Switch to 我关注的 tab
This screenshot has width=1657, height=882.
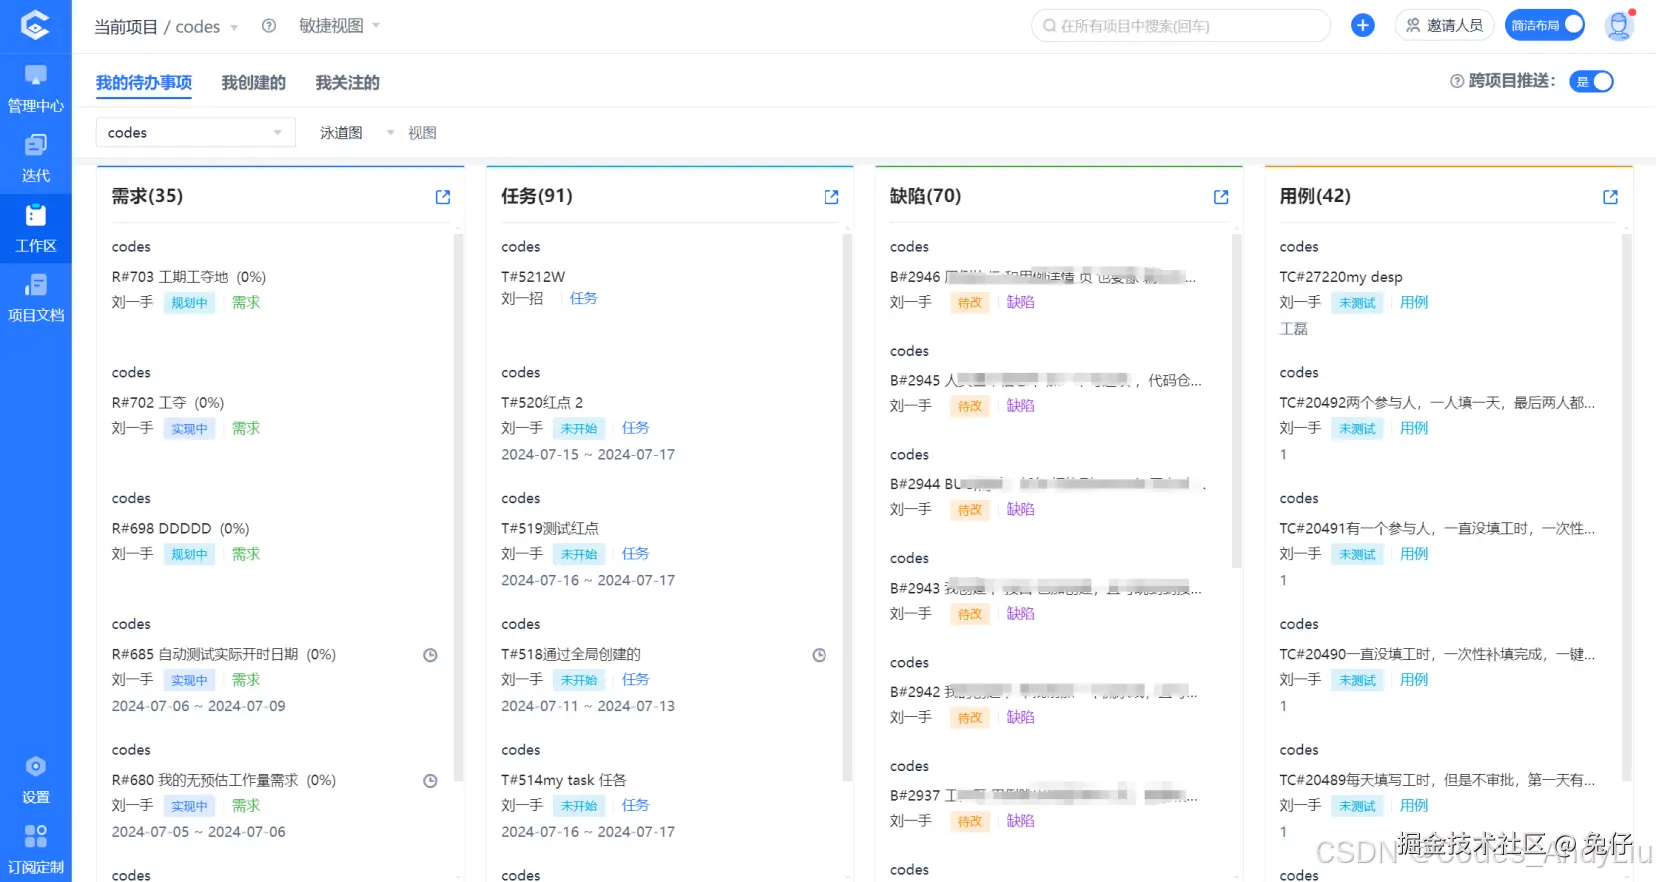coord(347,83)
